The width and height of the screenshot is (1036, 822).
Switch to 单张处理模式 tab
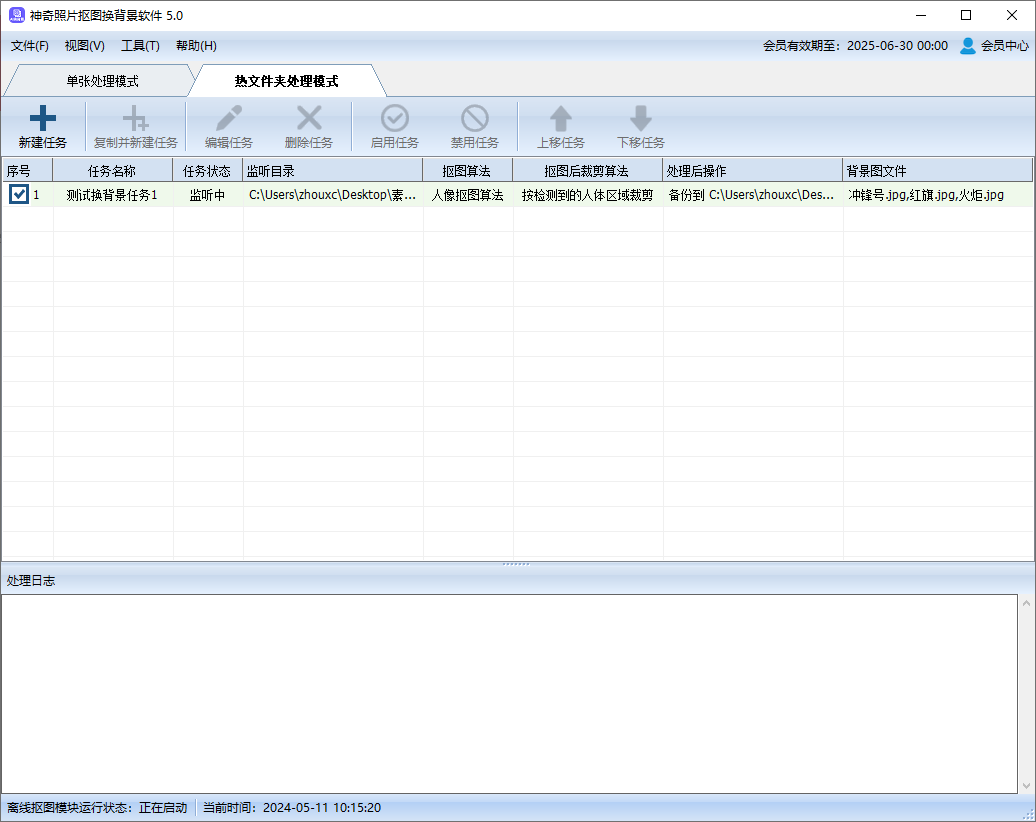tap(102, 81)
